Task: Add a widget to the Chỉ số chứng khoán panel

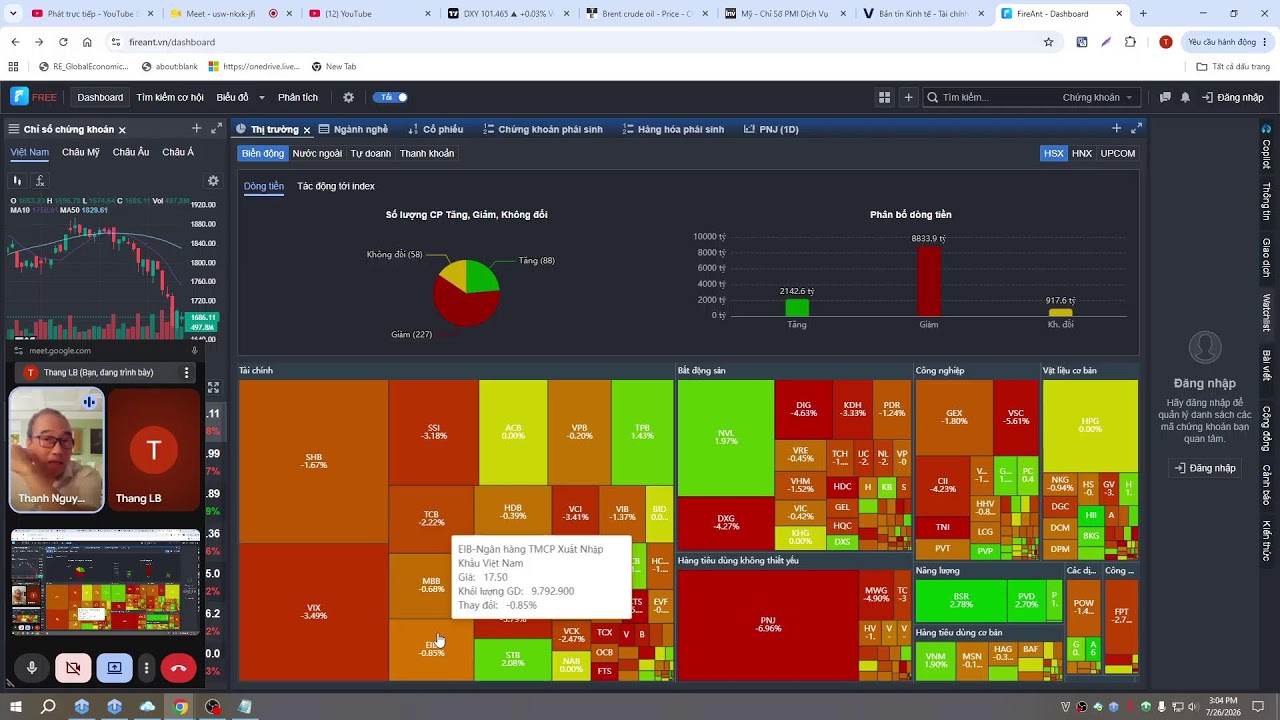Action: (x=196, y=128)
